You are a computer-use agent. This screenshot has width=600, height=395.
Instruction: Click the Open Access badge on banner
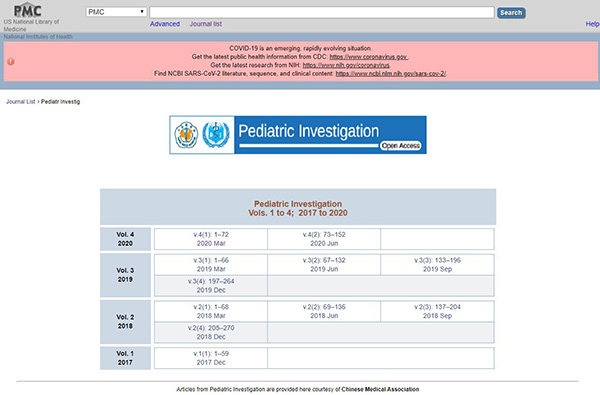point(401,145)
